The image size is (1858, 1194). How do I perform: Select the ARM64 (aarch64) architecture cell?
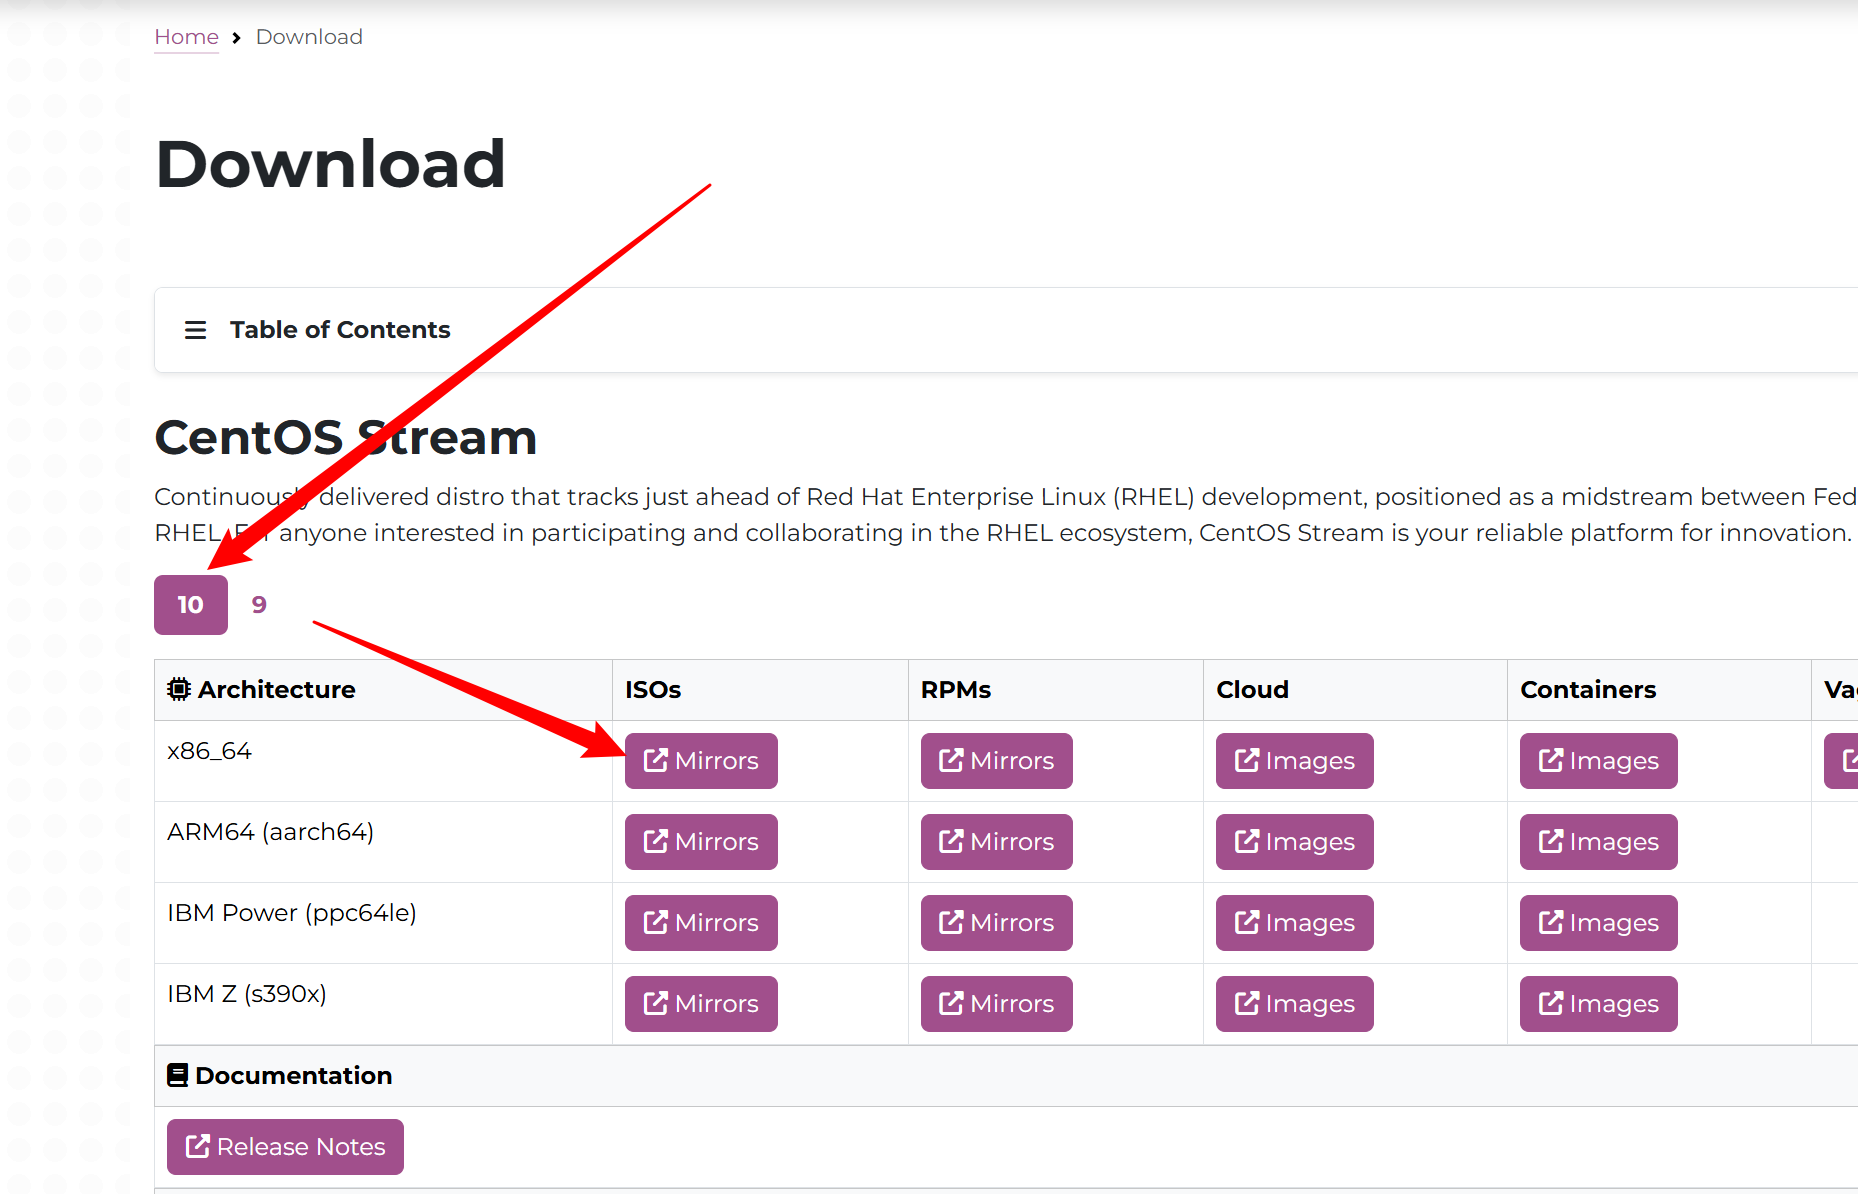(383, 842)
